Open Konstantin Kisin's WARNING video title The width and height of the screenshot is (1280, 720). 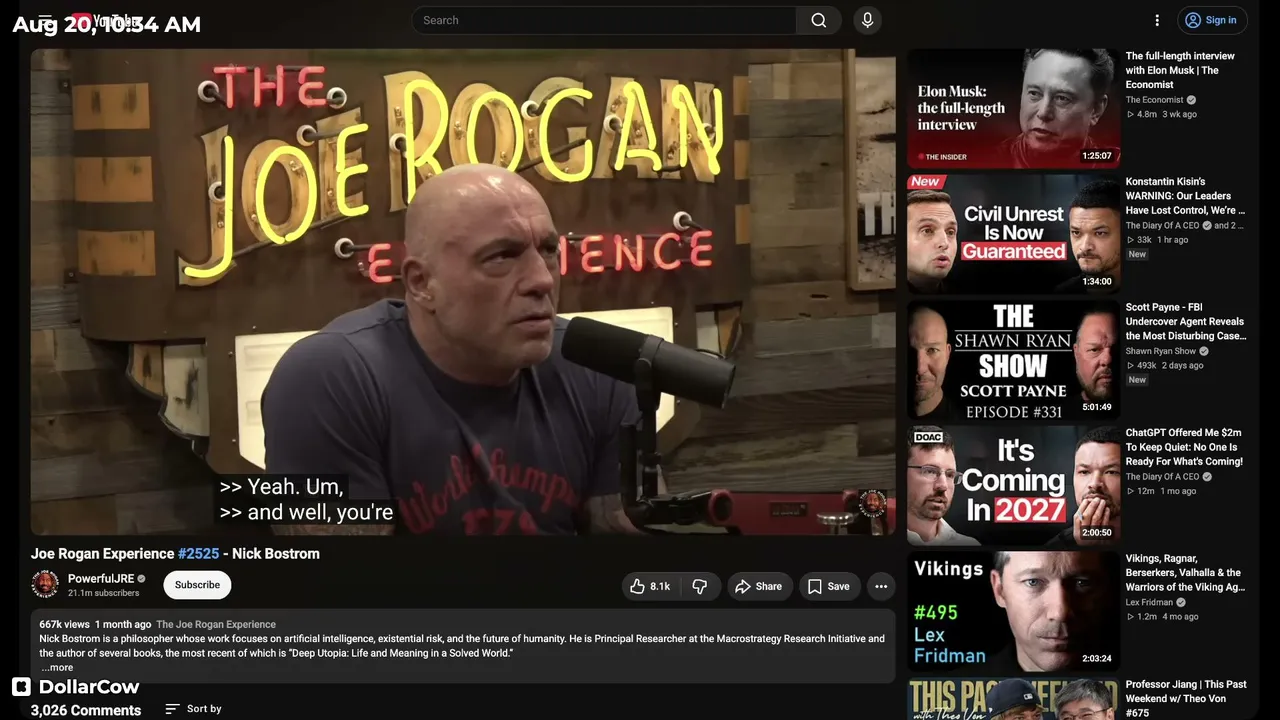tap(1185, 196)
